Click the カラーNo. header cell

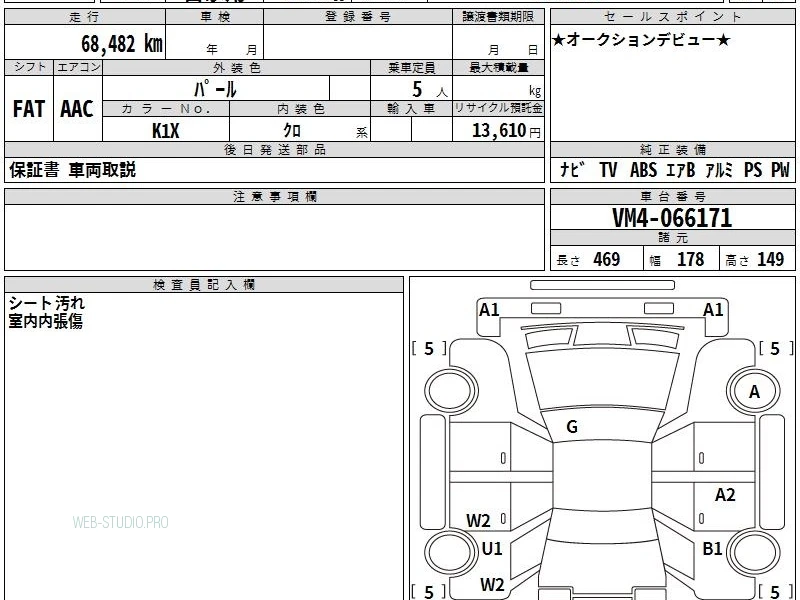tap(166, 109)
